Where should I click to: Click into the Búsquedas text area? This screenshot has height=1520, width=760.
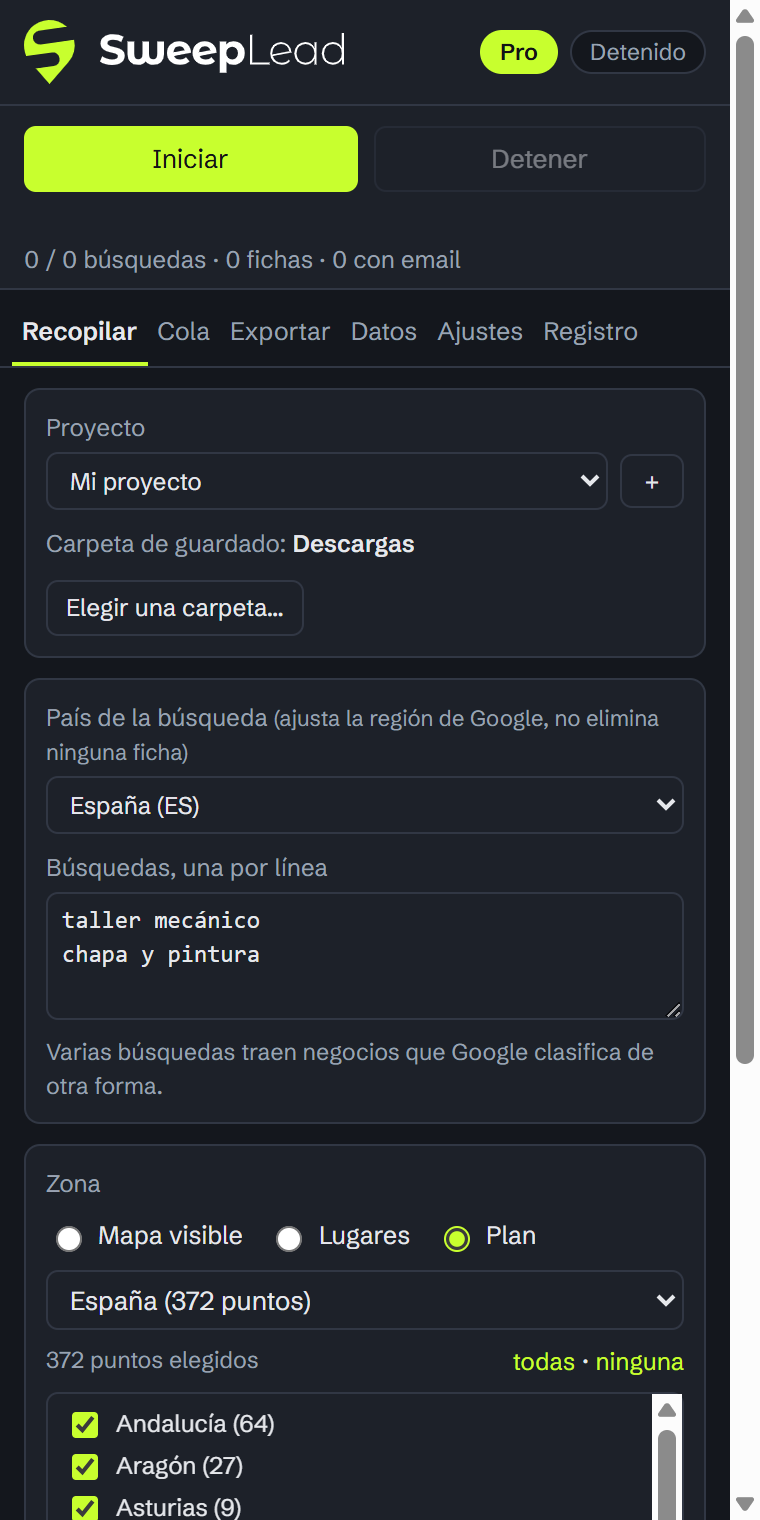pyautogui.click(x=365, y=956)
